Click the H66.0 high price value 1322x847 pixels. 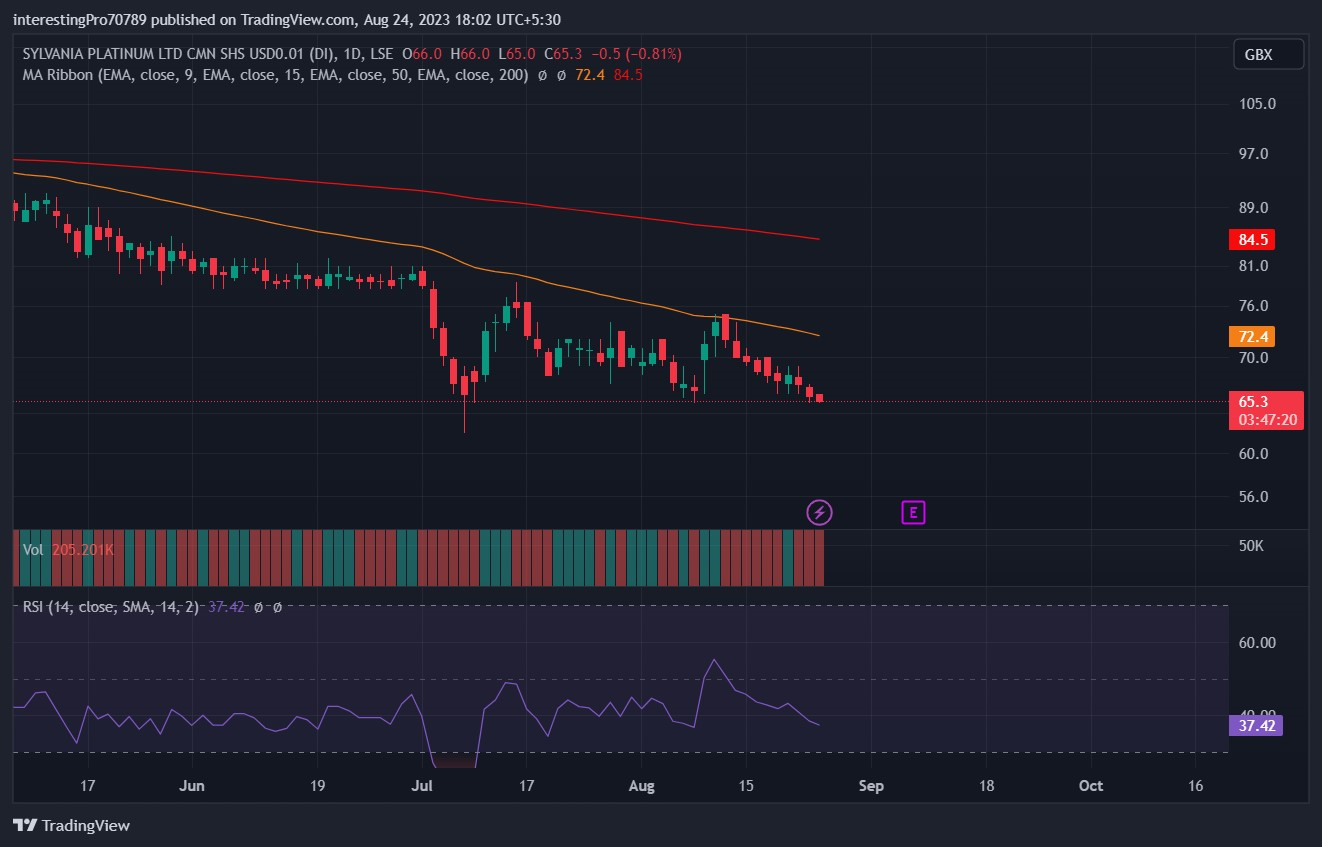(x=470, y=54)
